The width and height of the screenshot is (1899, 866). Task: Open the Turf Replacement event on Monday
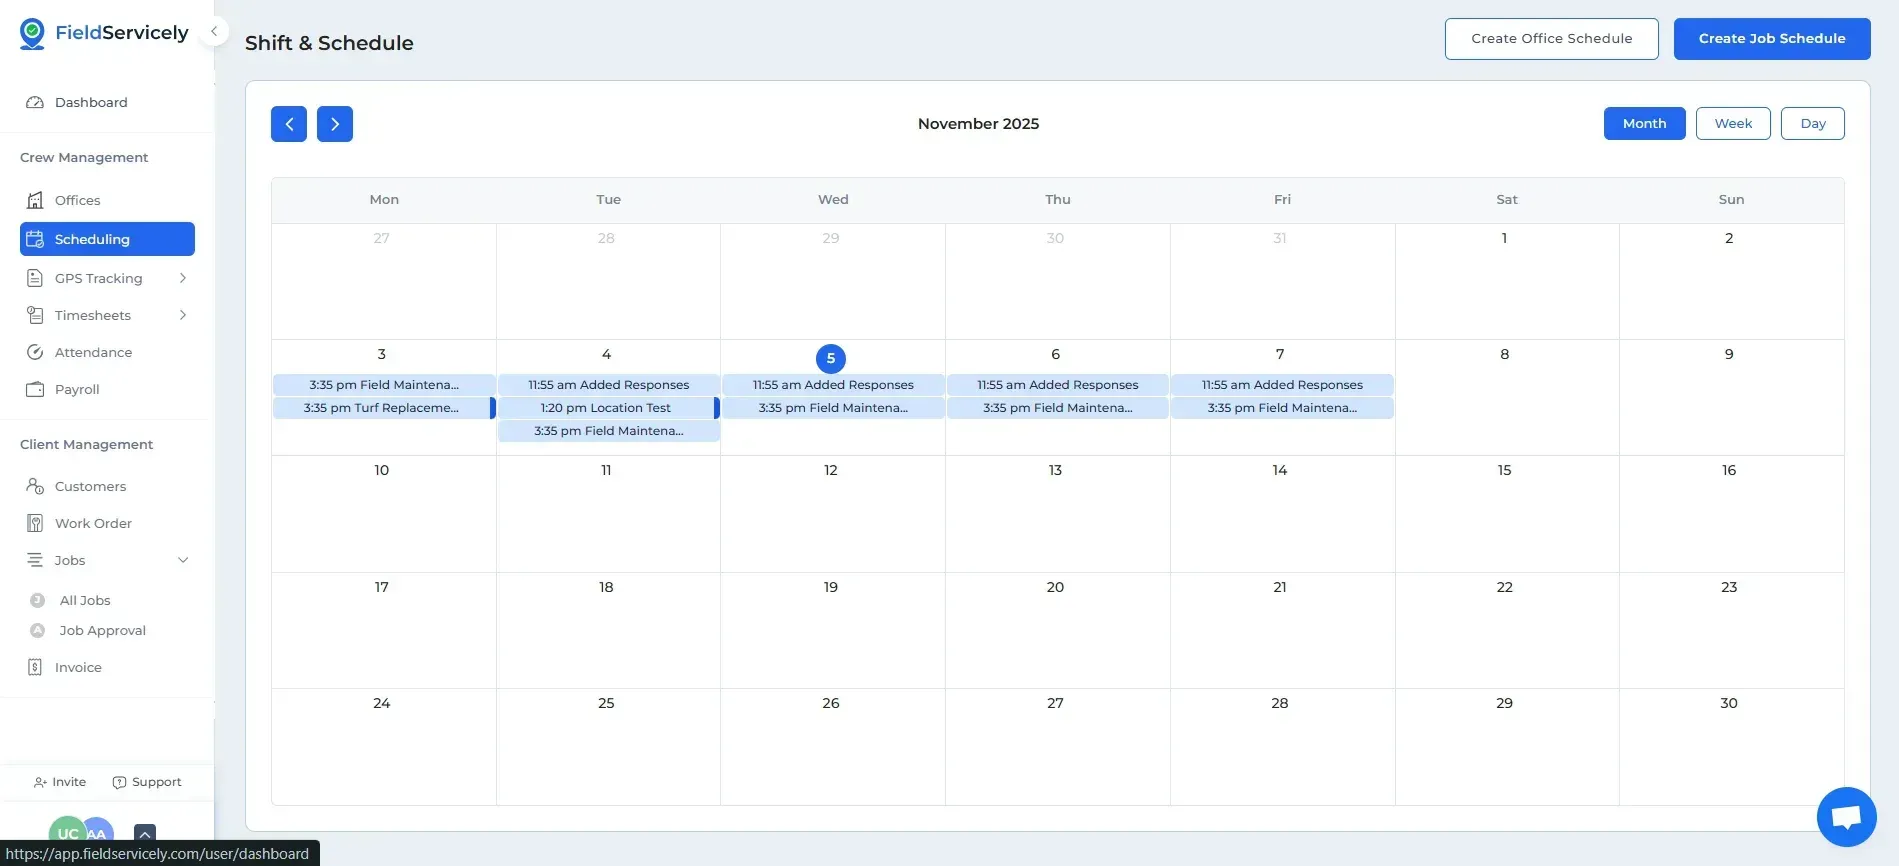[381, 408]
